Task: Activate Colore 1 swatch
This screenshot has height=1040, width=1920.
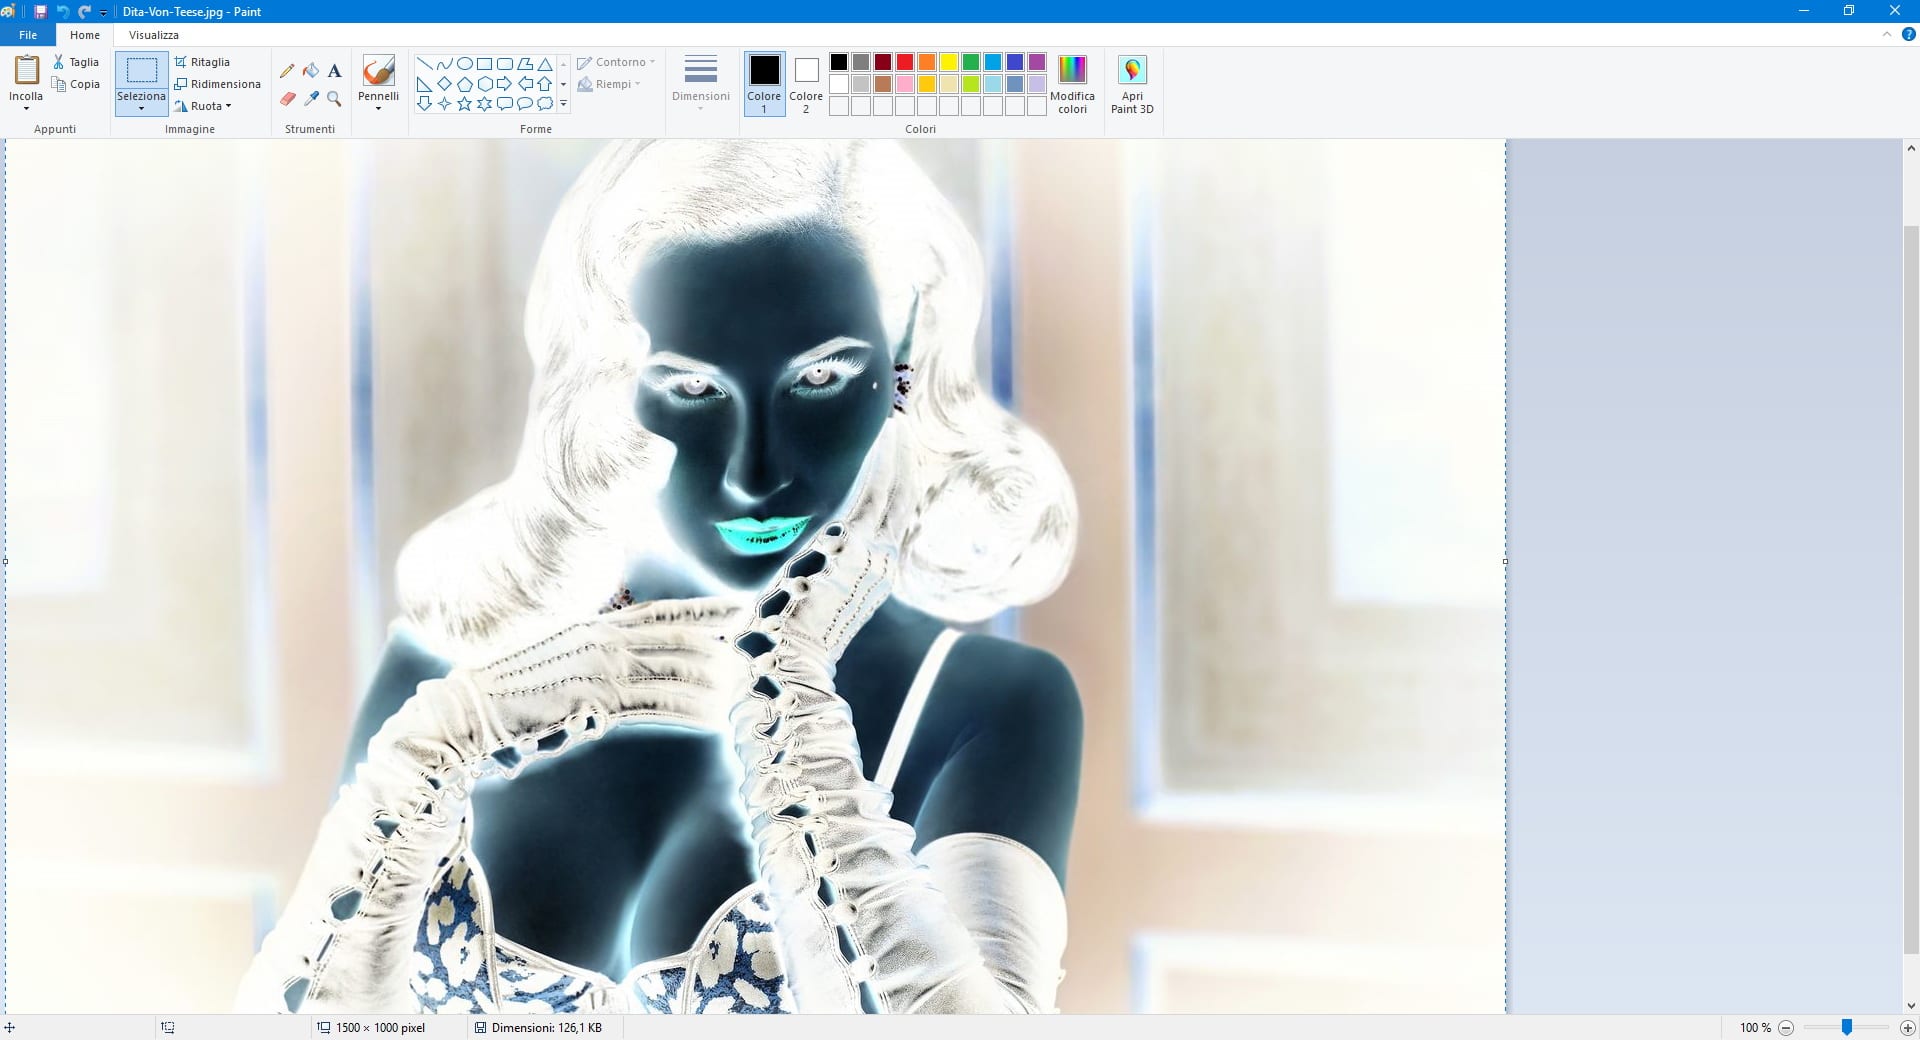Action: coord(764,83)
